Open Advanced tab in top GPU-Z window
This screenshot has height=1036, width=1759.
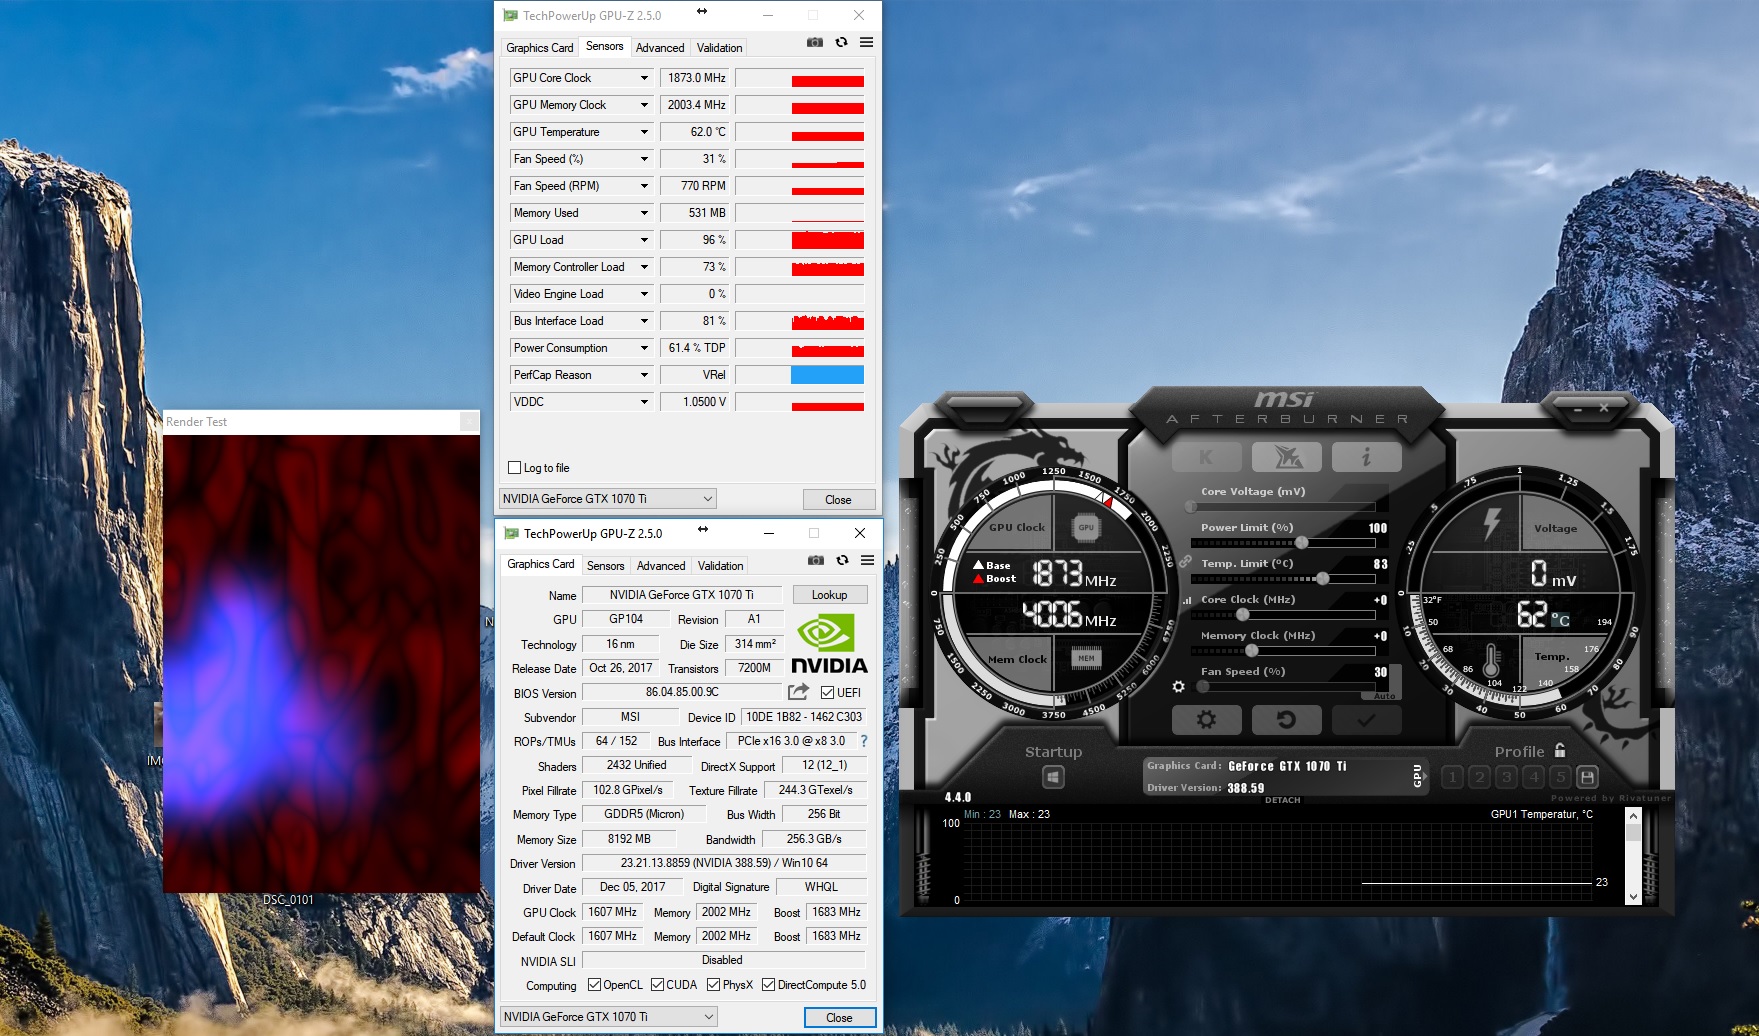tap(660, 48)
